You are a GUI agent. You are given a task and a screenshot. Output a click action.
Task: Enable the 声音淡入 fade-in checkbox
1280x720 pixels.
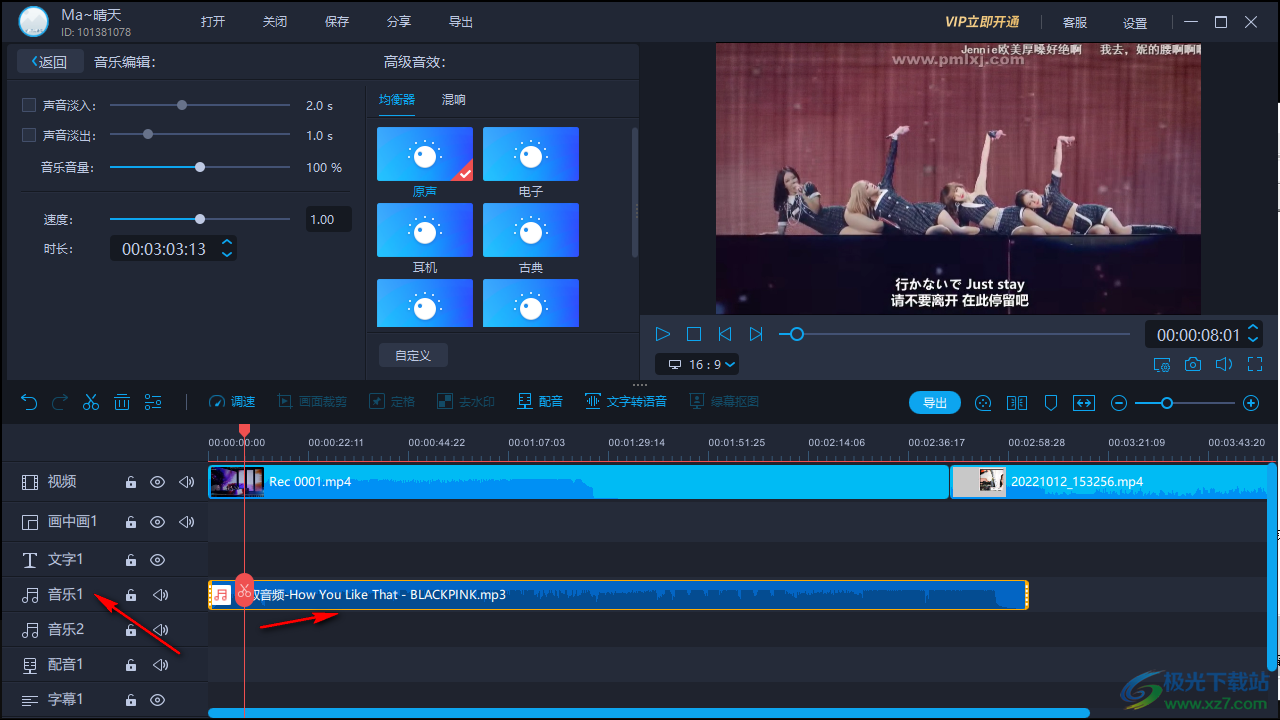29,104
